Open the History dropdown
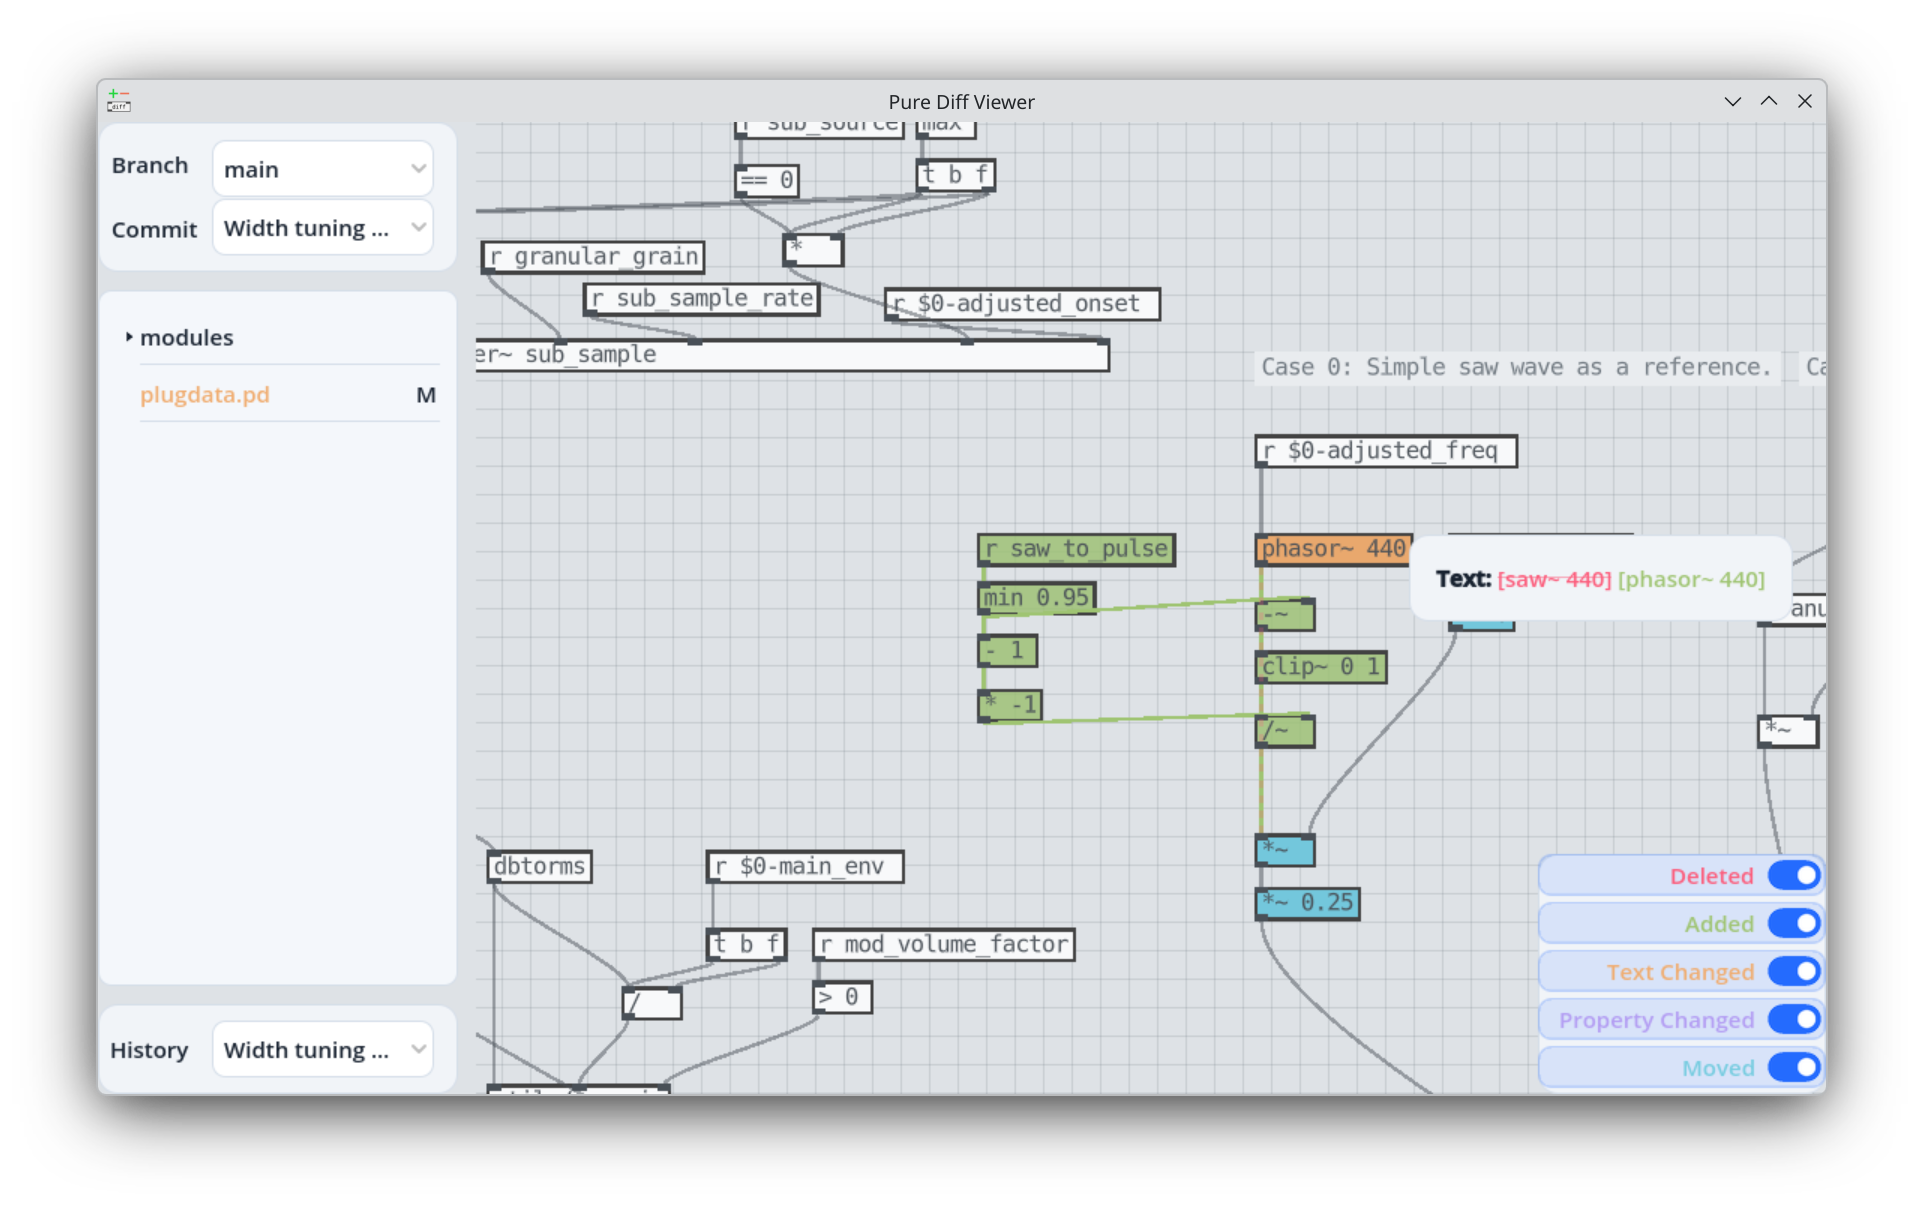Image resolution: width=1923 pixels, height=1209 pixels. [322, 1050]
